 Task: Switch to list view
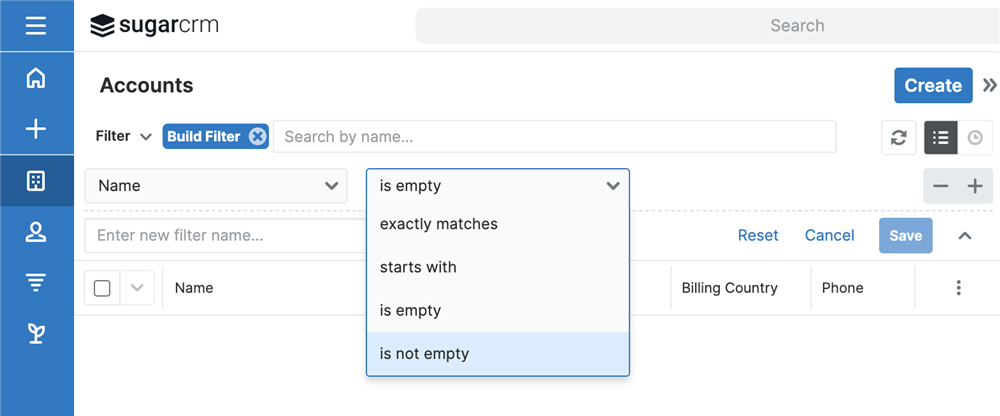click(x=940, y=138)
